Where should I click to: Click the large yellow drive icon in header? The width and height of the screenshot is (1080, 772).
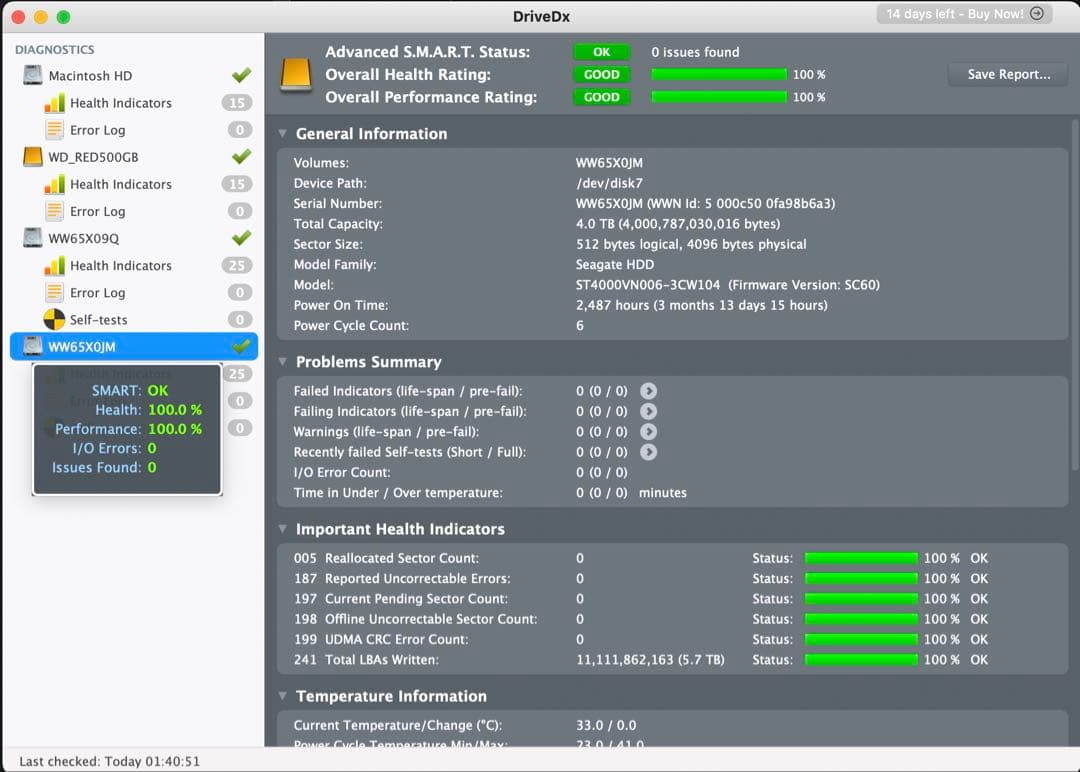[x=296, y=74]
